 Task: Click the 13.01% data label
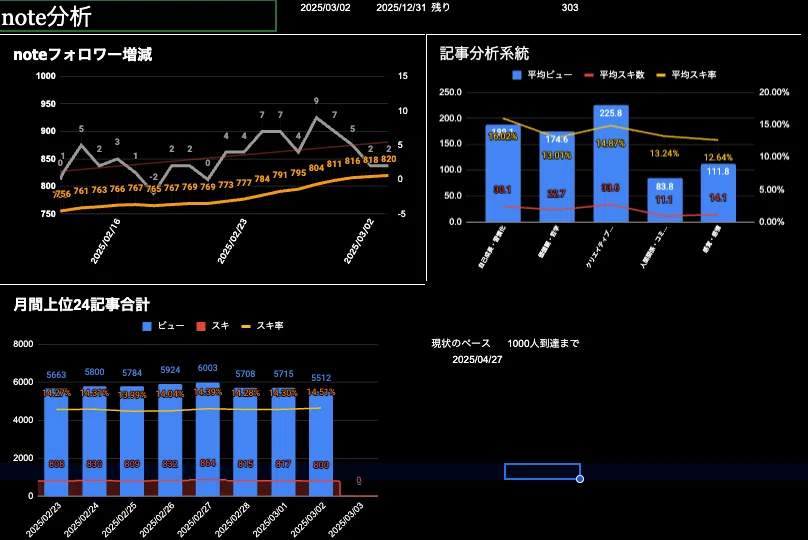tap(557, 155)
